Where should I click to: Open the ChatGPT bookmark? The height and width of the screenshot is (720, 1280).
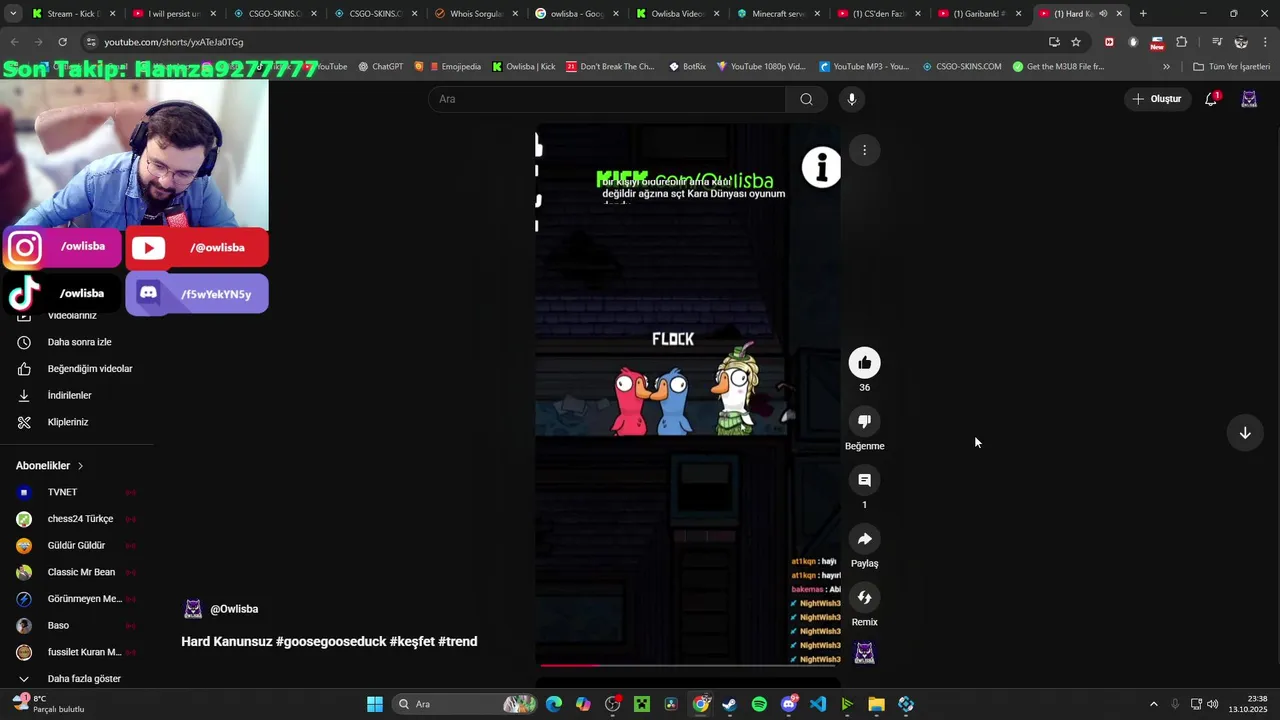(379, 67)
